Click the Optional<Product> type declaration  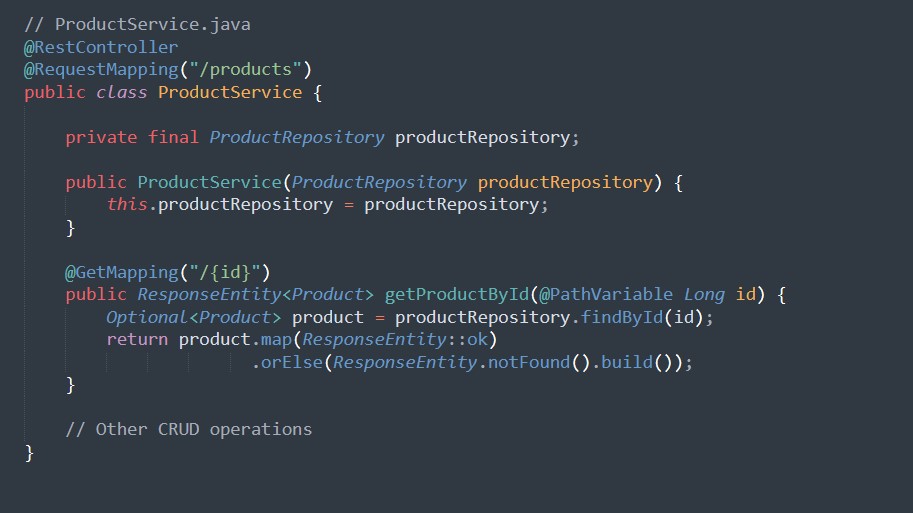click(194, 317)
